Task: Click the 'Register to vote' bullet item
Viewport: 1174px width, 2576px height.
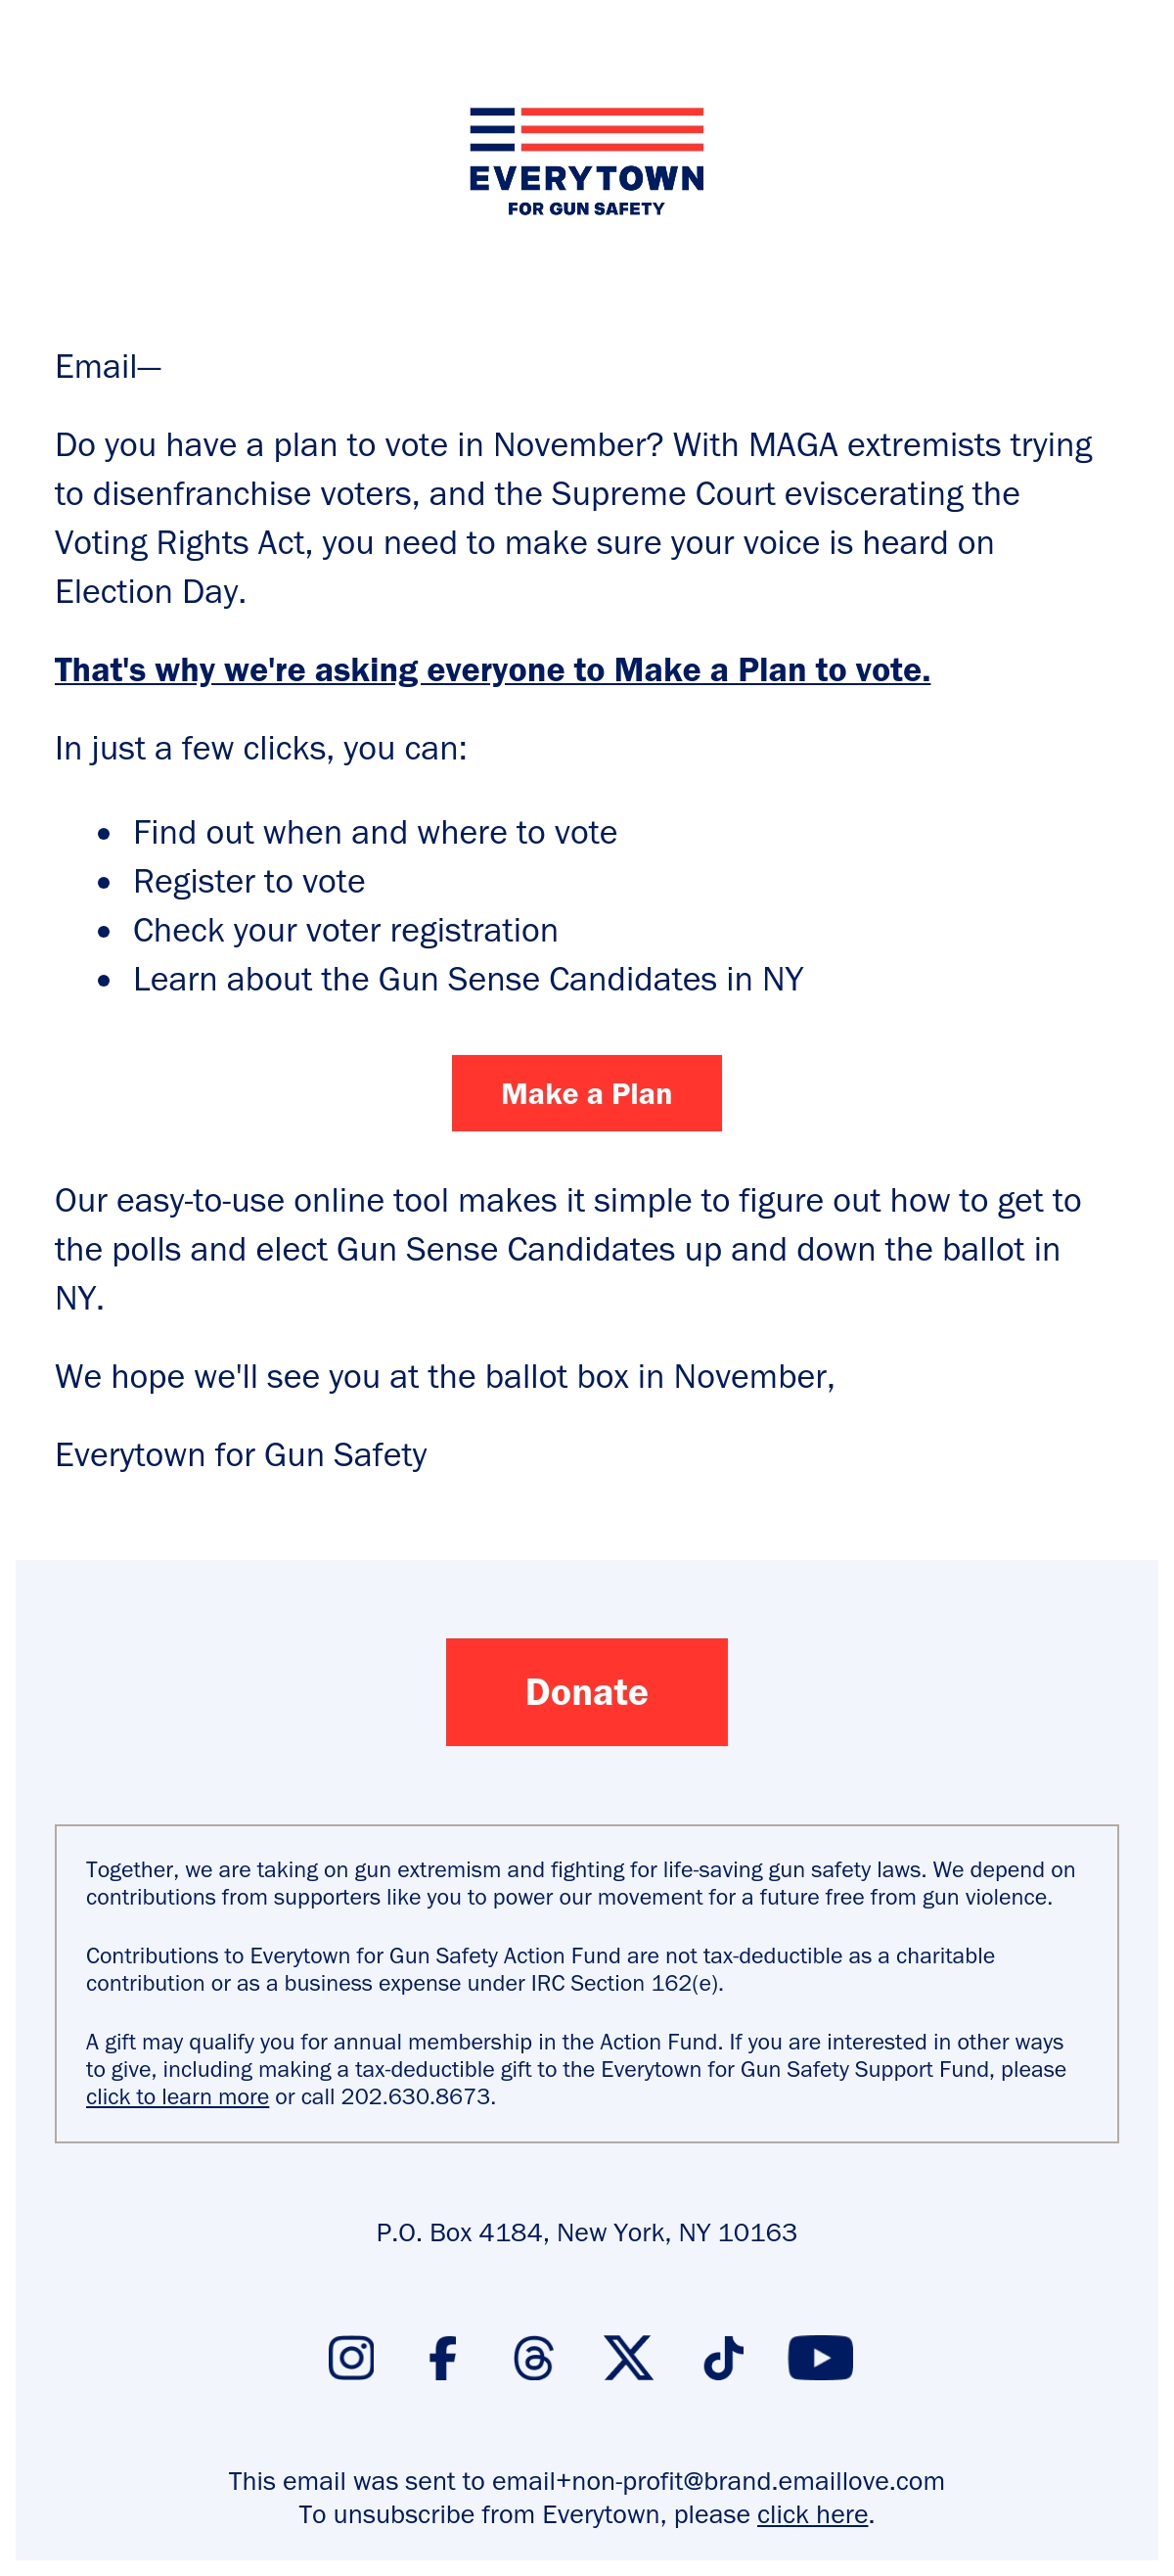Action: coord(249,881)
